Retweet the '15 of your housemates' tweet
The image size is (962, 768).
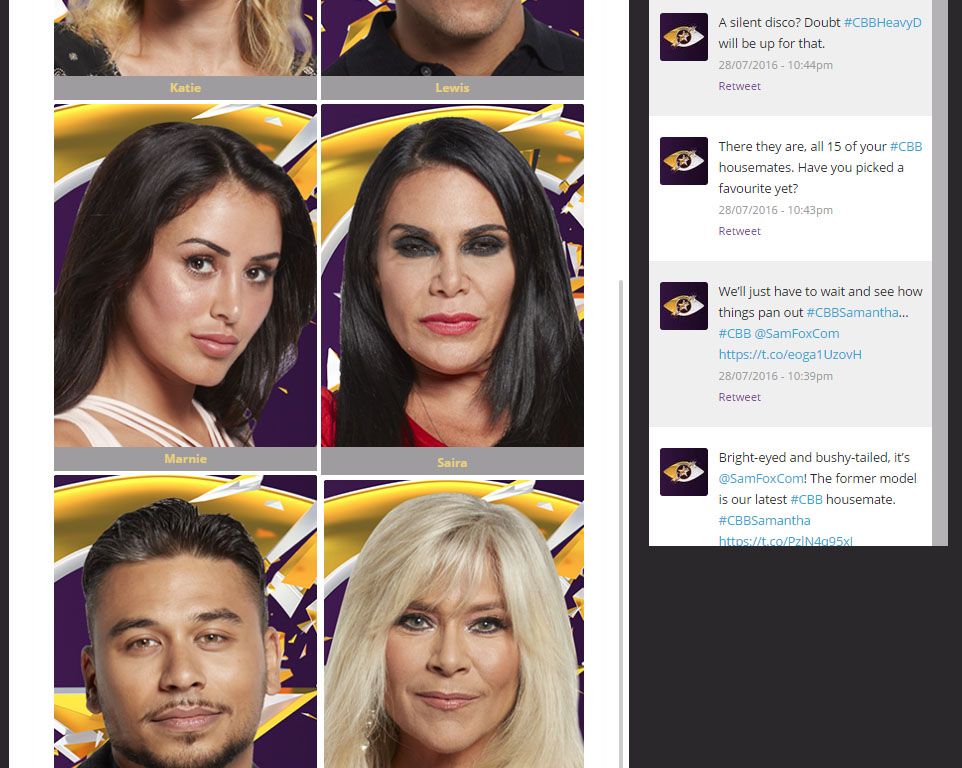tap(739, 231)
